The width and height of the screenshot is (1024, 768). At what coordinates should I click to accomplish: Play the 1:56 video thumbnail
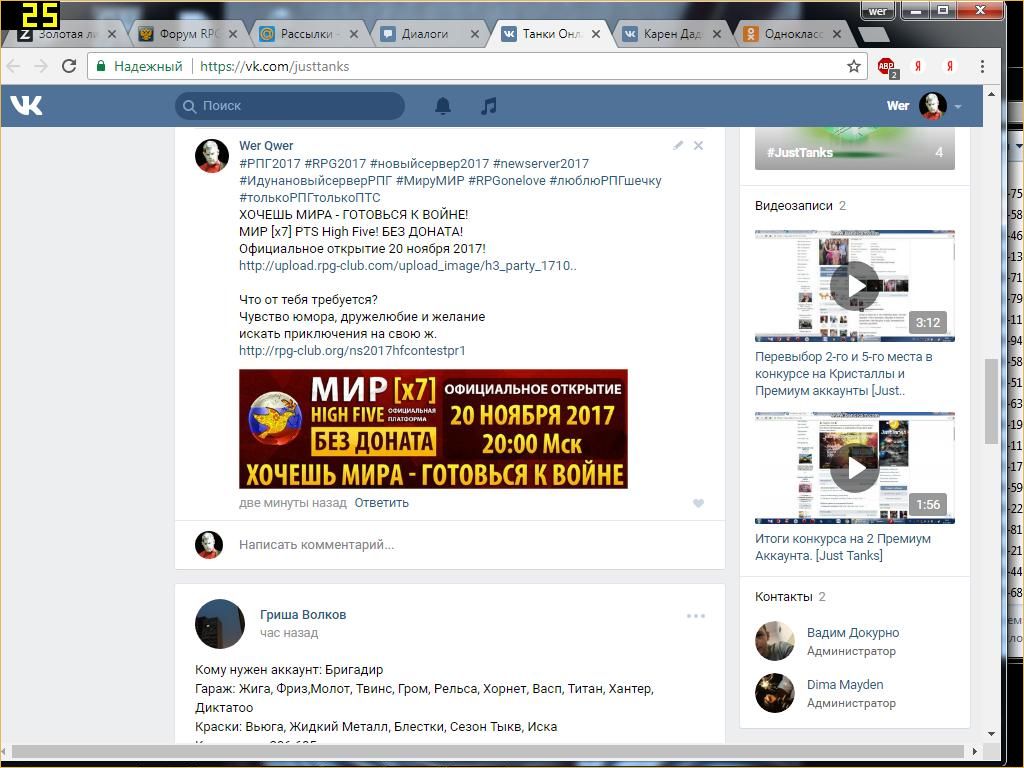click(854, 468)
